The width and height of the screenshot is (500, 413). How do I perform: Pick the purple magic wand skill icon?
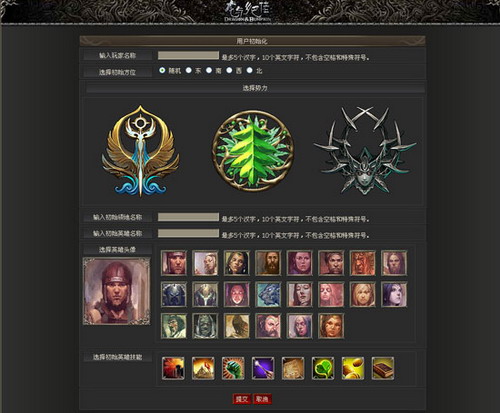tap(263, 368)
